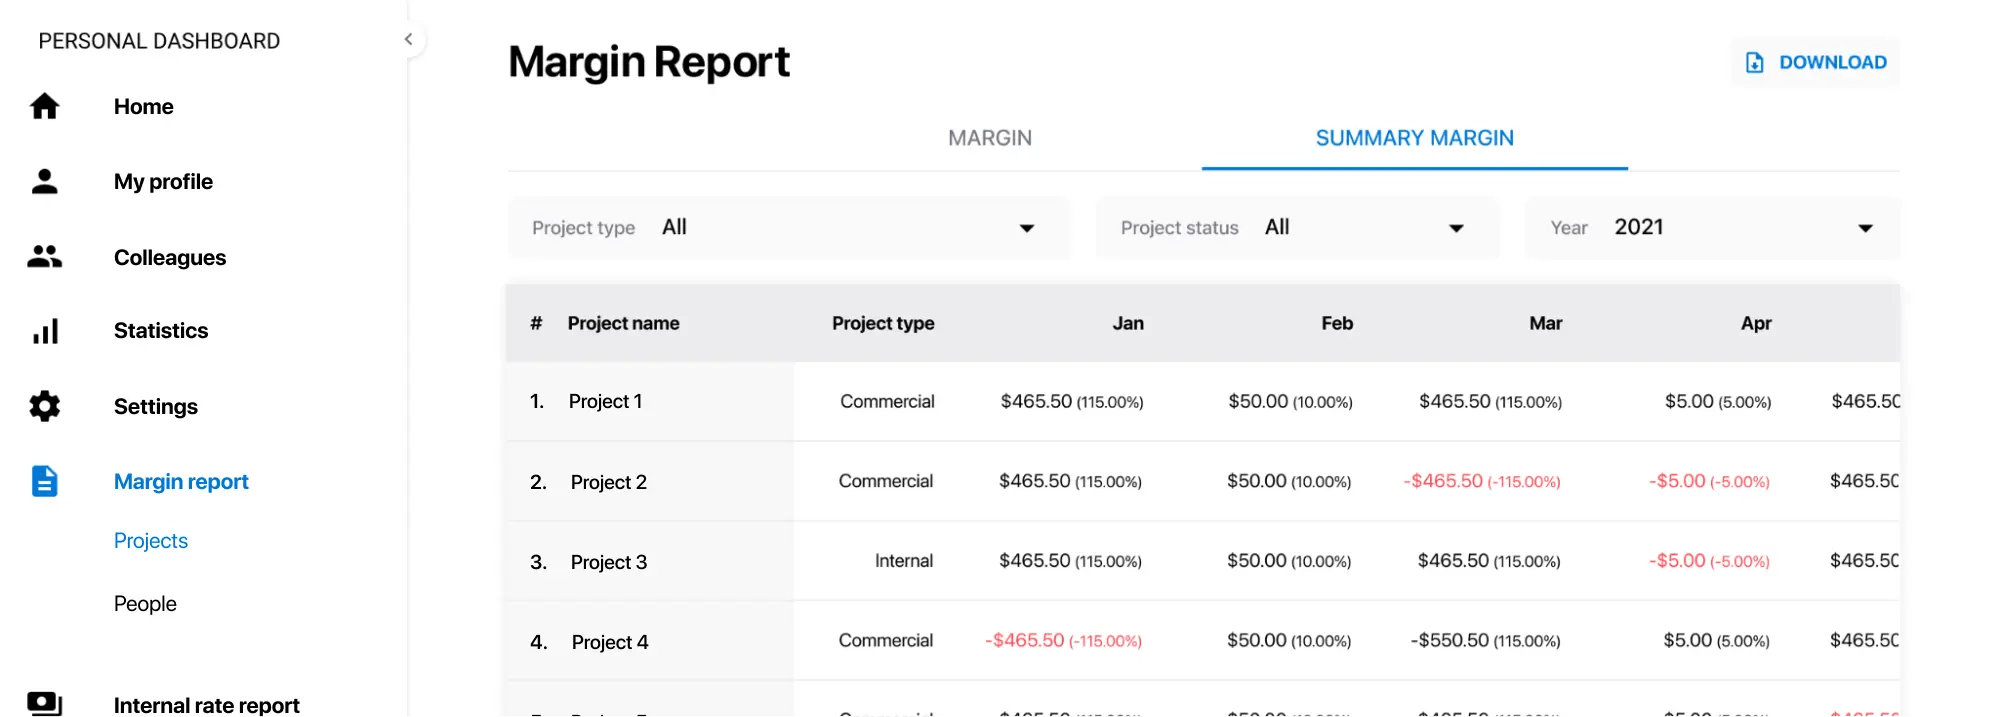Screen dimensions: 2000x717
Task: Click the Project type column header
Action: [883, 323]
